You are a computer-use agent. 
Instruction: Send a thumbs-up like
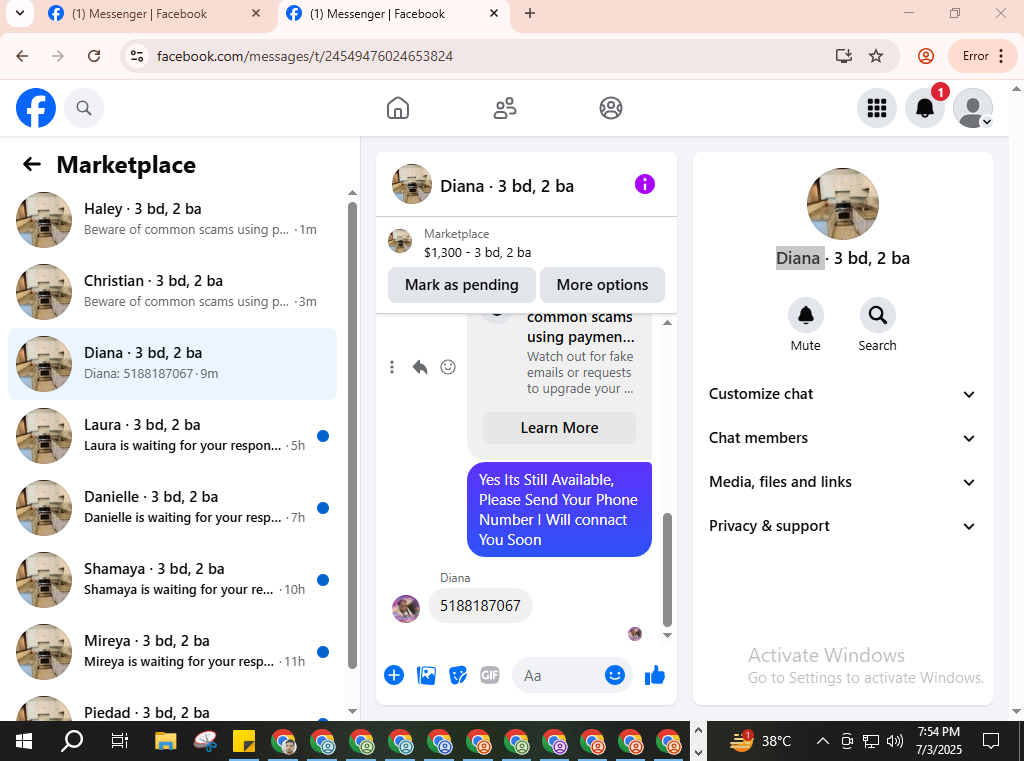(x=654, y=675)
